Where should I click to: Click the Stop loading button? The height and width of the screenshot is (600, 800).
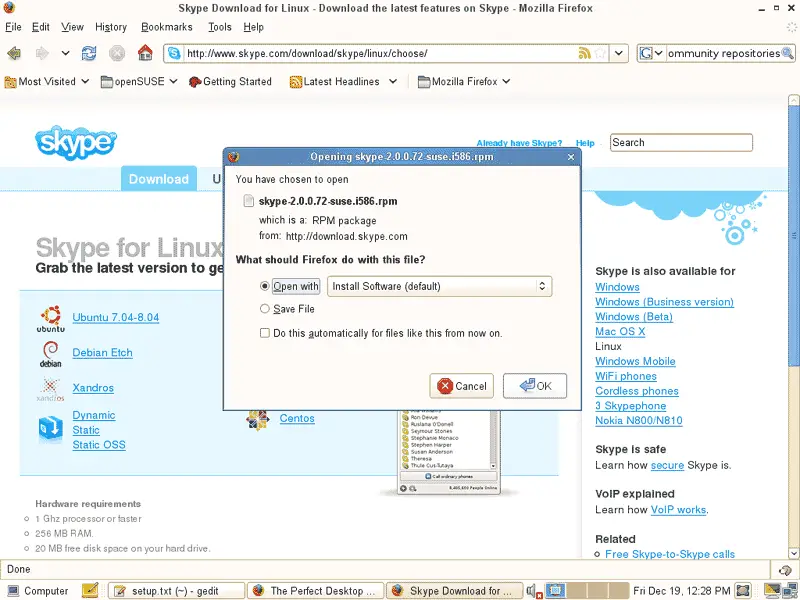pos(117,53)
